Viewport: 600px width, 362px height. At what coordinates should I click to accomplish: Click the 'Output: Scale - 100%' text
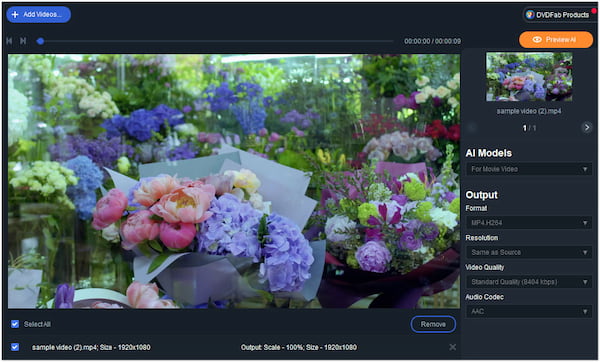coord(271,347)
